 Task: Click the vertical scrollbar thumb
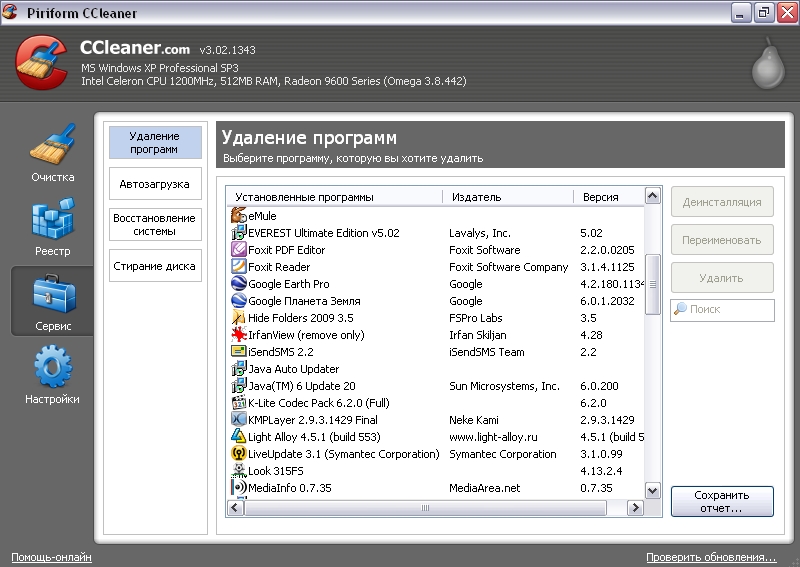(653, 284)
